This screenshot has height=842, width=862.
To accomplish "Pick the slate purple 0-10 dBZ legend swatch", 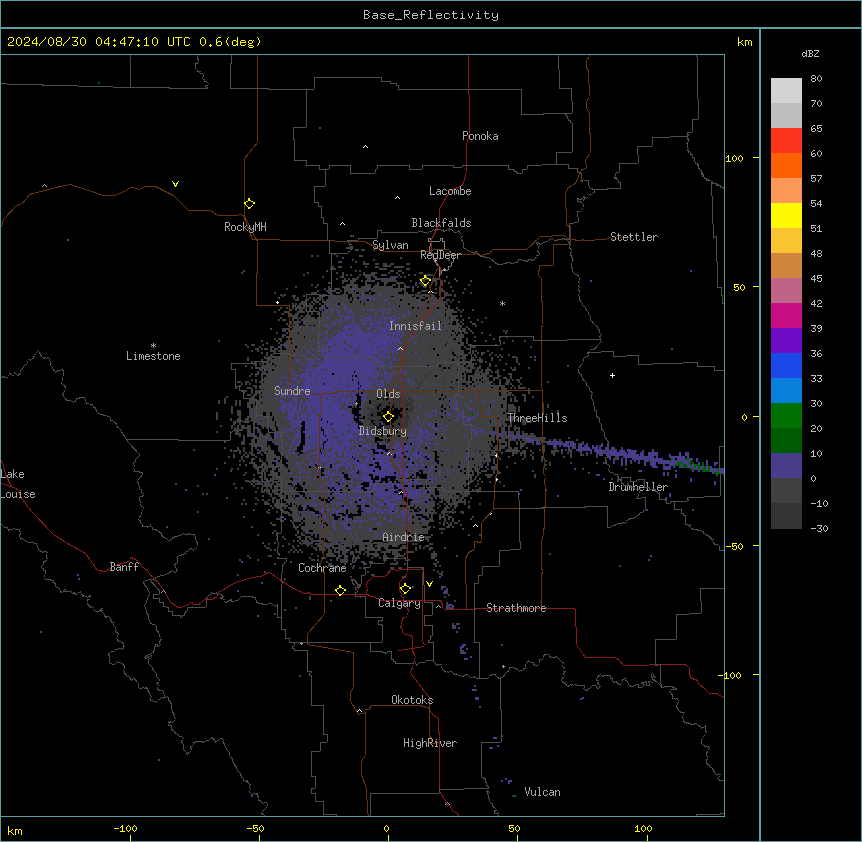I will [x=786, y=466].
